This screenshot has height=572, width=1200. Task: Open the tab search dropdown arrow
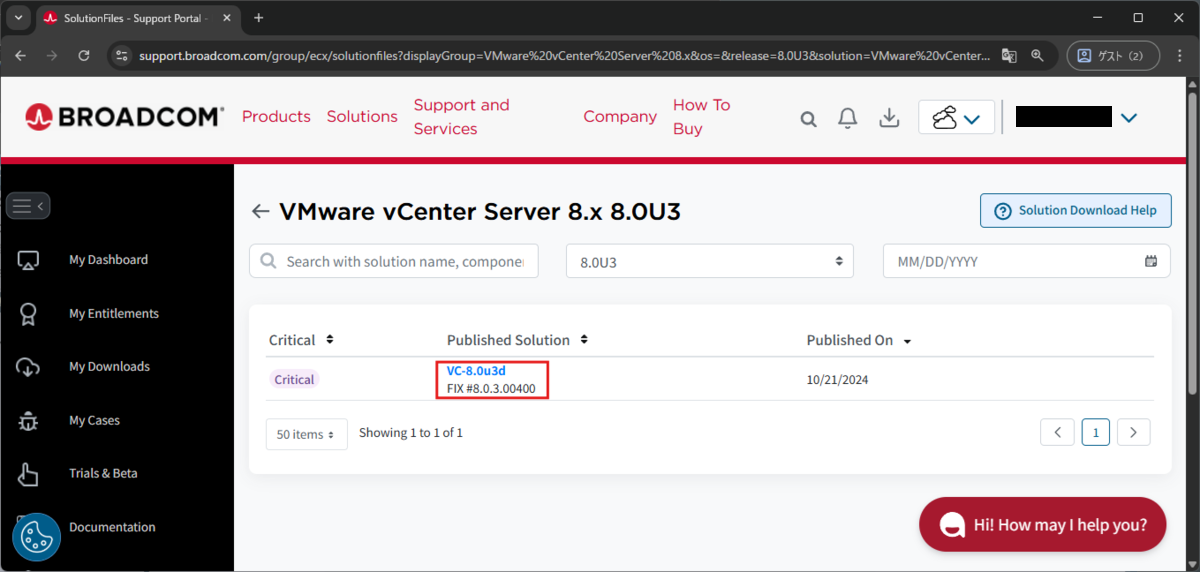pyautogui.click(x=18, y=18)
